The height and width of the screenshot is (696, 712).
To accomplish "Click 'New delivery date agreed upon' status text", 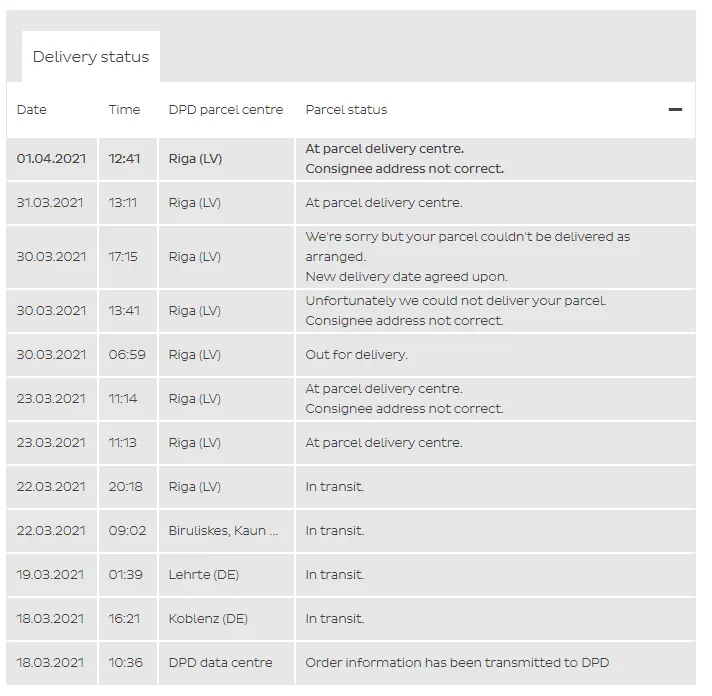I will pyautogui.click(x=406, y=276).
